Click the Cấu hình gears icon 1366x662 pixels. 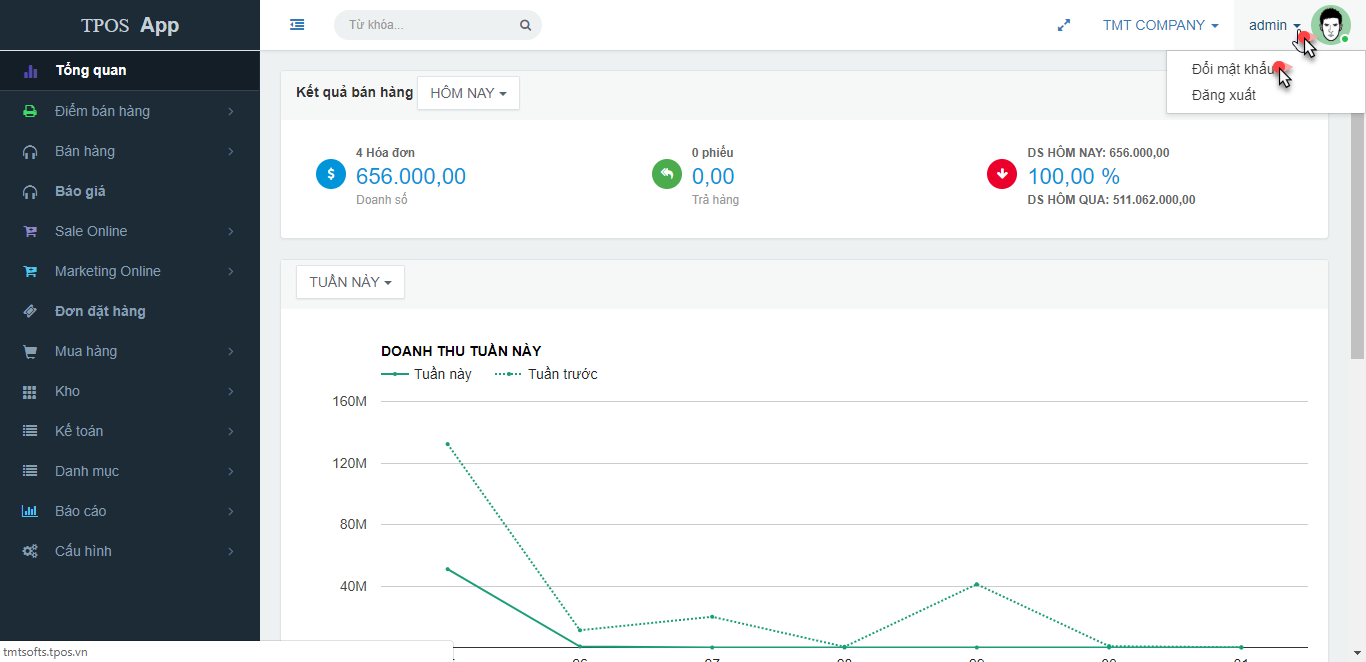30,551
